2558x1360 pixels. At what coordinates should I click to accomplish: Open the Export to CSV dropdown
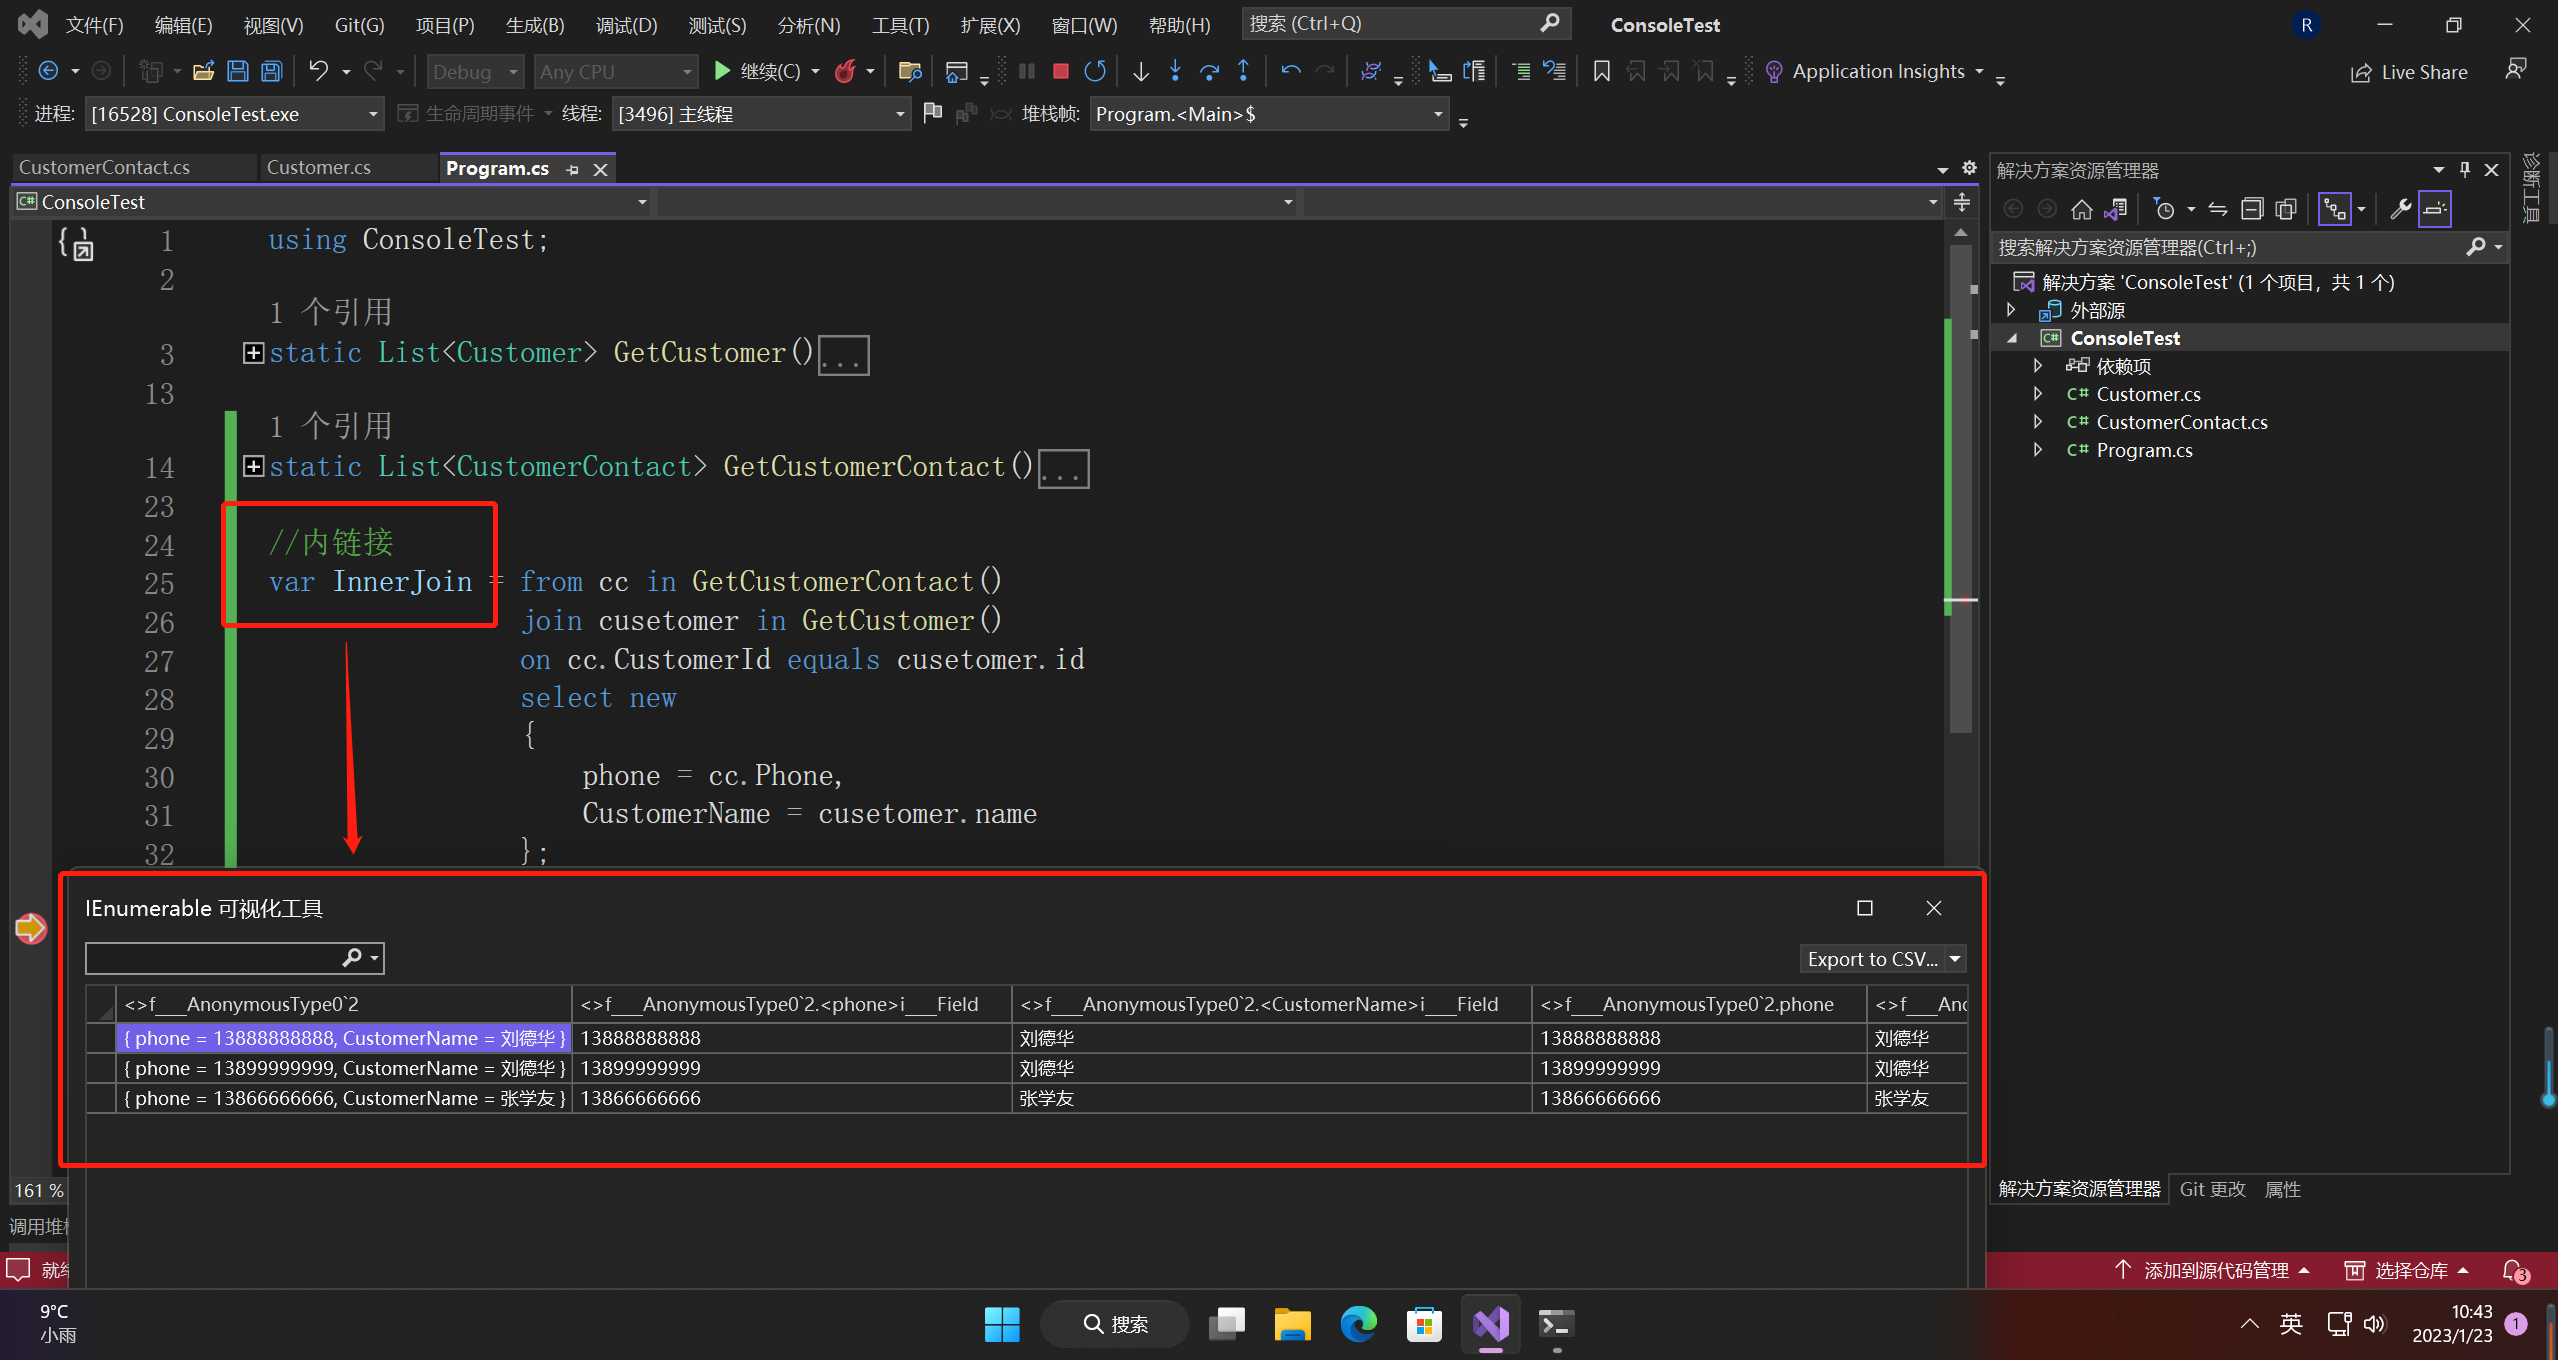coord(1955,958)
